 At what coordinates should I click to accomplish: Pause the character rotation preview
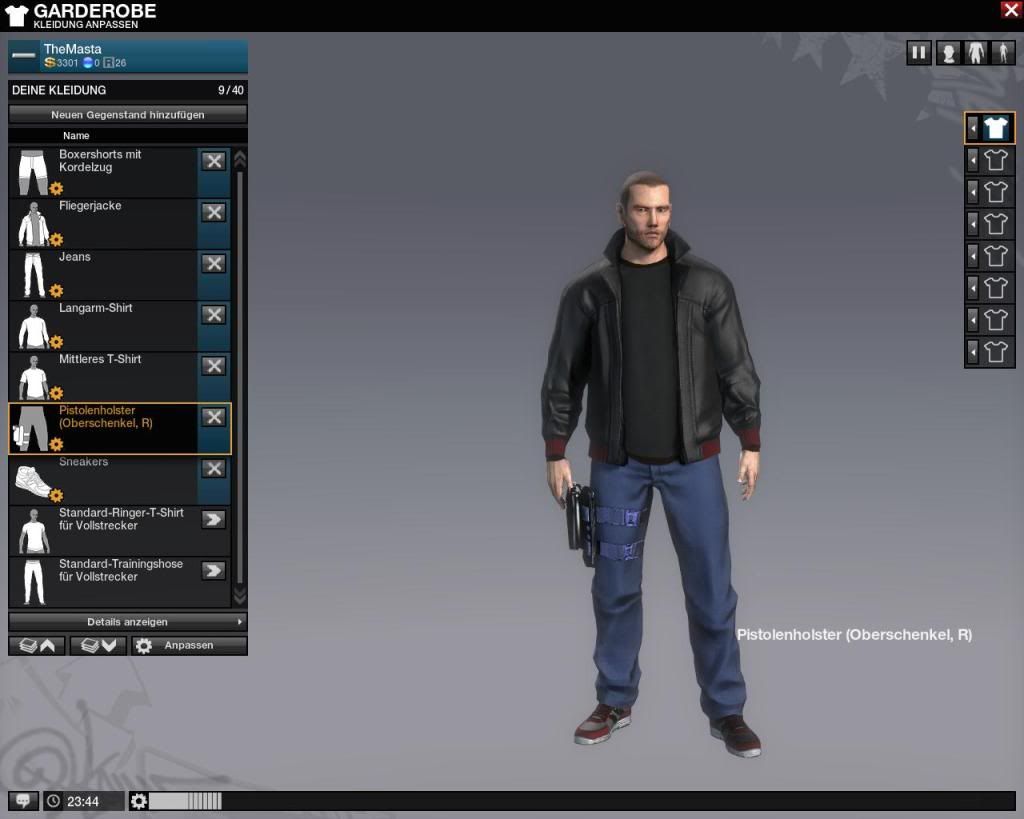pyautogui.click(x=918, y=53)
